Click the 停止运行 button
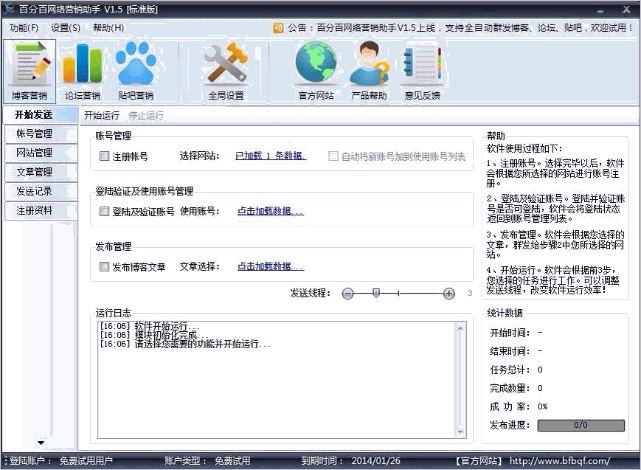This screenshot has height=470, width=641. click(x=146, y=116)
